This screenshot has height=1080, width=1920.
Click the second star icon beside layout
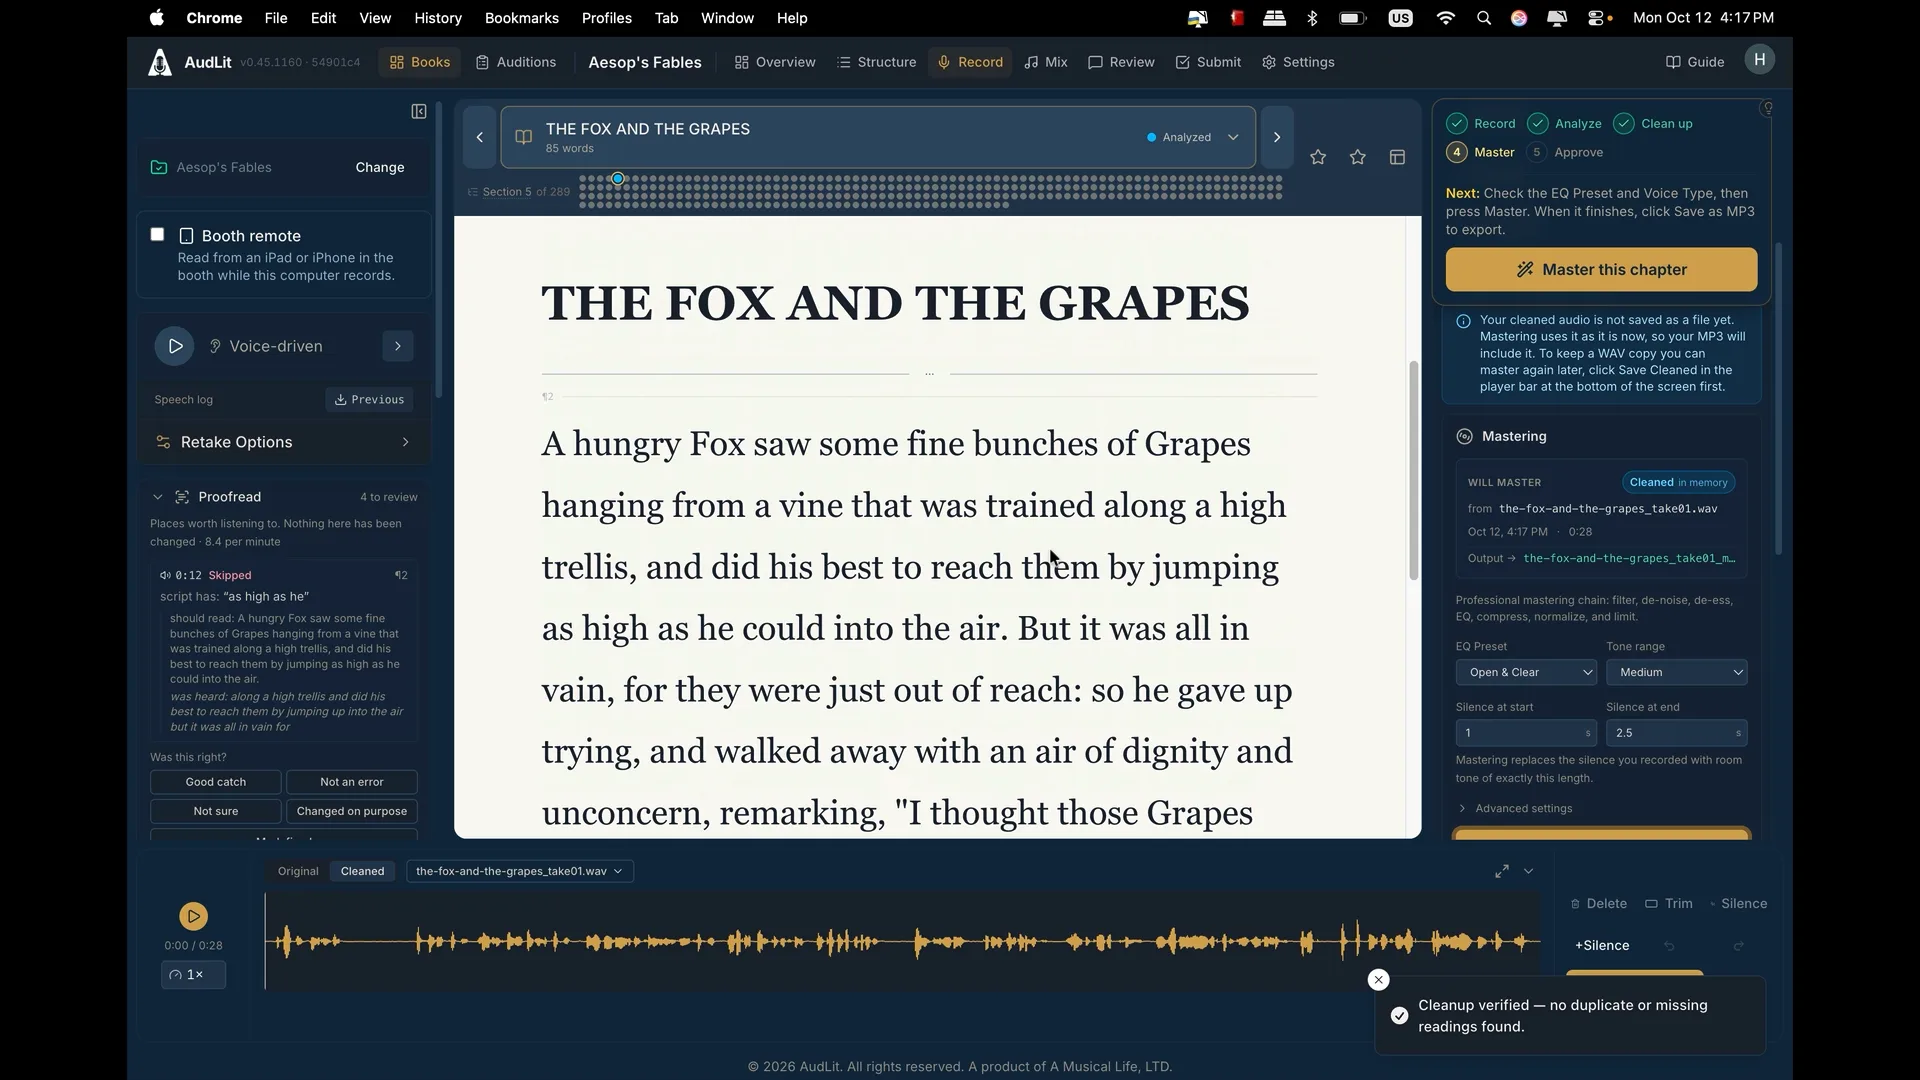[x=1357, y=157]
